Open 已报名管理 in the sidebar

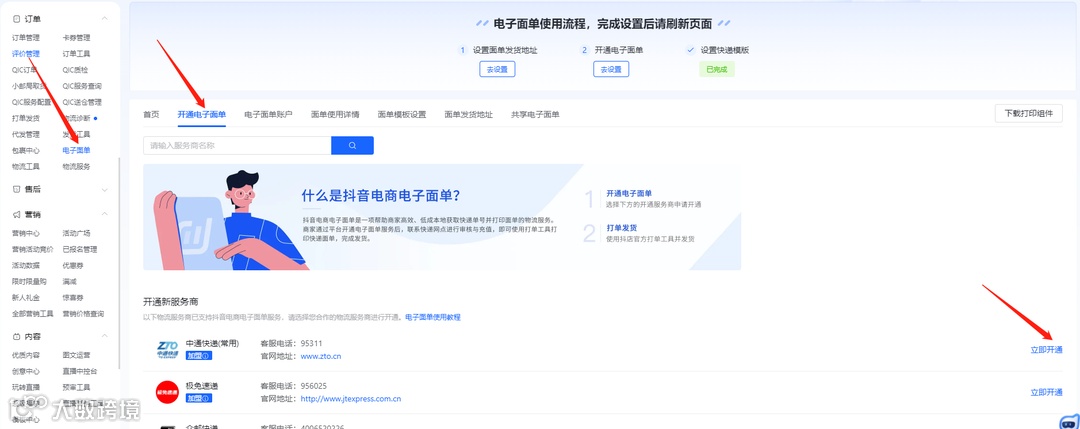(79, 249)
